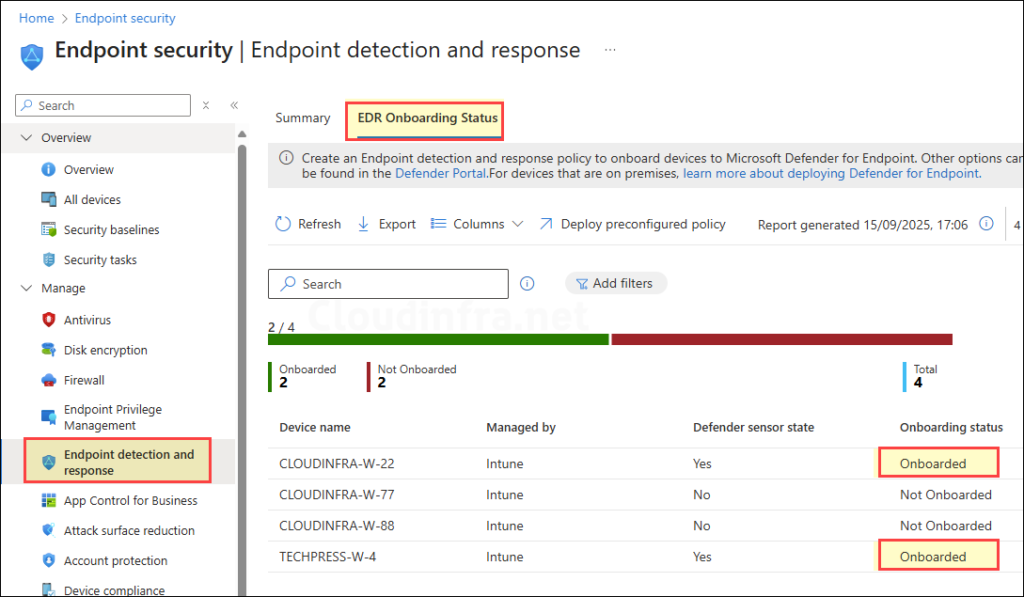The image size is (1024, 597).
Task: Click the Firewall icon
Action: 48,379
